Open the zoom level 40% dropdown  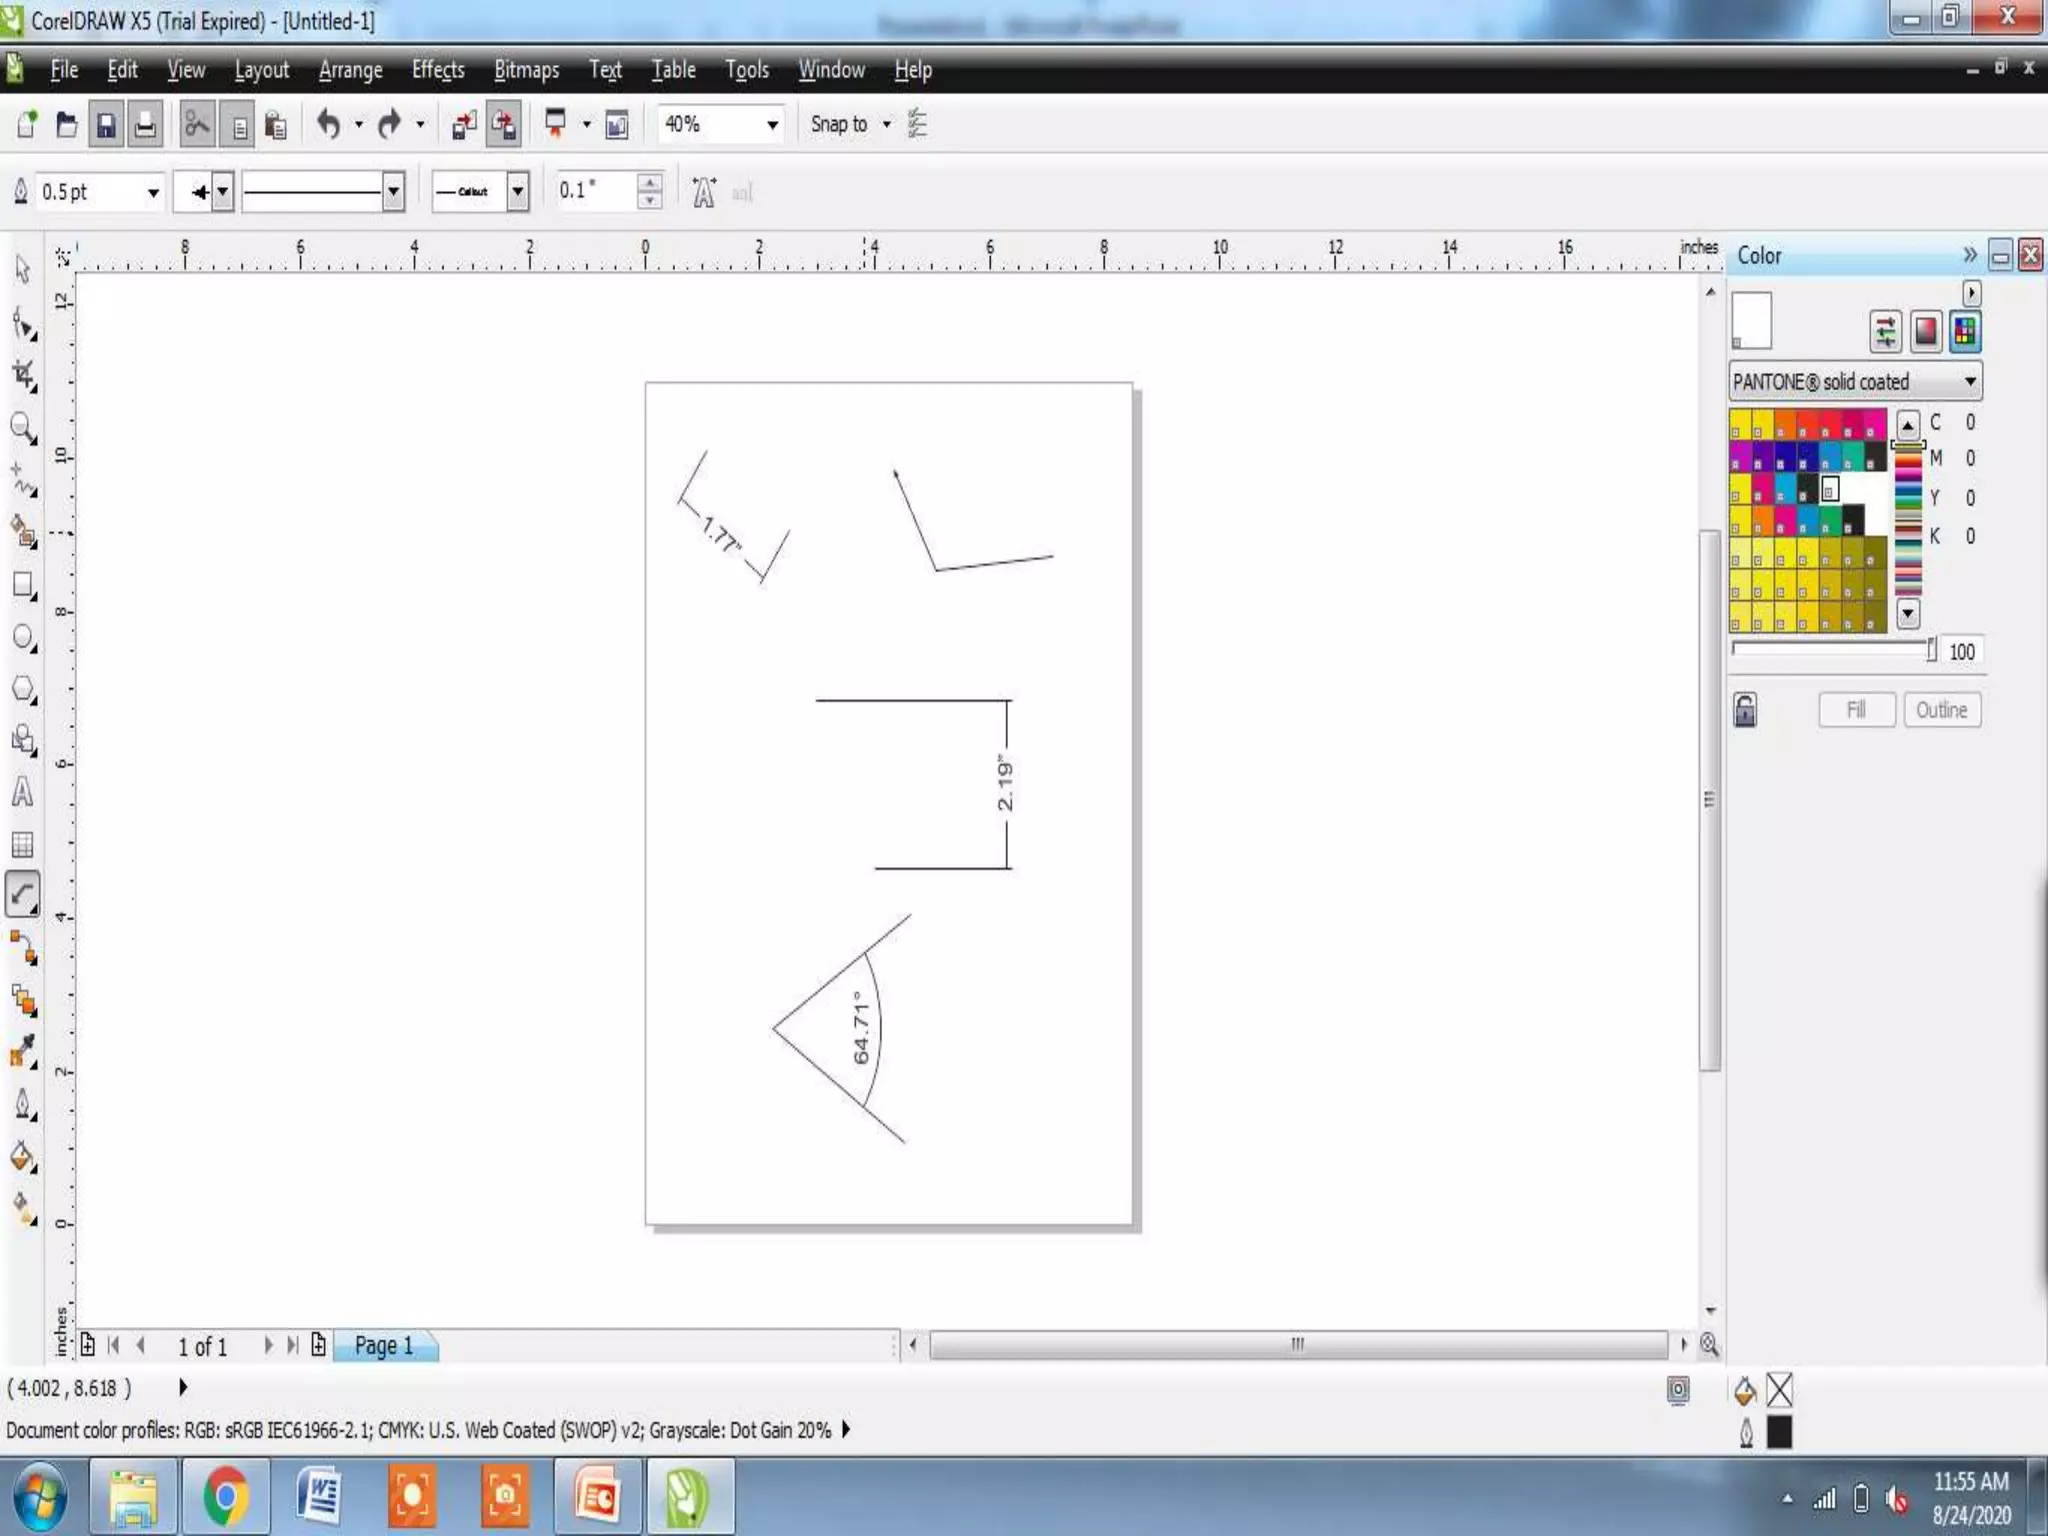pos(772,125)
